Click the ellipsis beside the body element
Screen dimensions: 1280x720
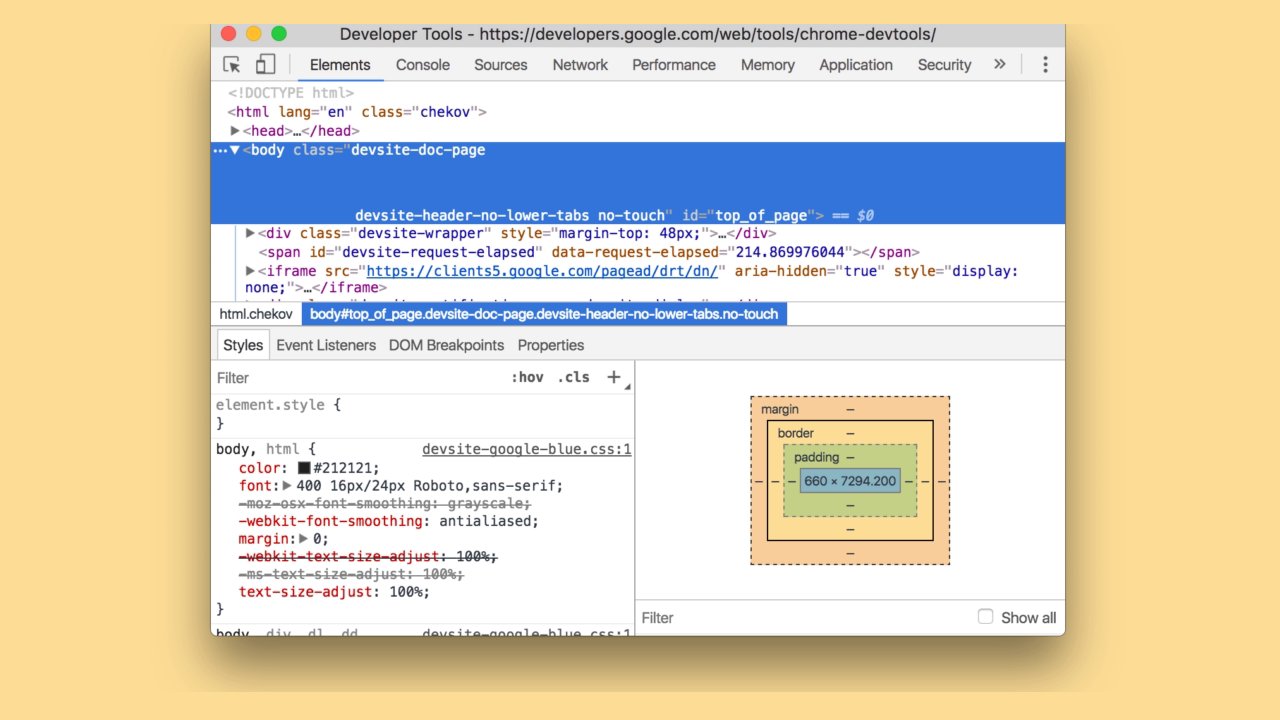220,151
